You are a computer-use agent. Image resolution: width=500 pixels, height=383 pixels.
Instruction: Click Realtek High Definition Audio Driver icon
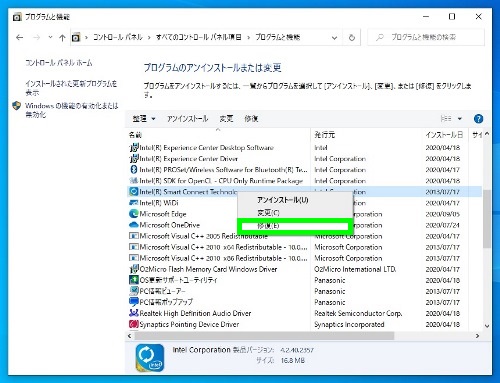[x=134, y=313]
